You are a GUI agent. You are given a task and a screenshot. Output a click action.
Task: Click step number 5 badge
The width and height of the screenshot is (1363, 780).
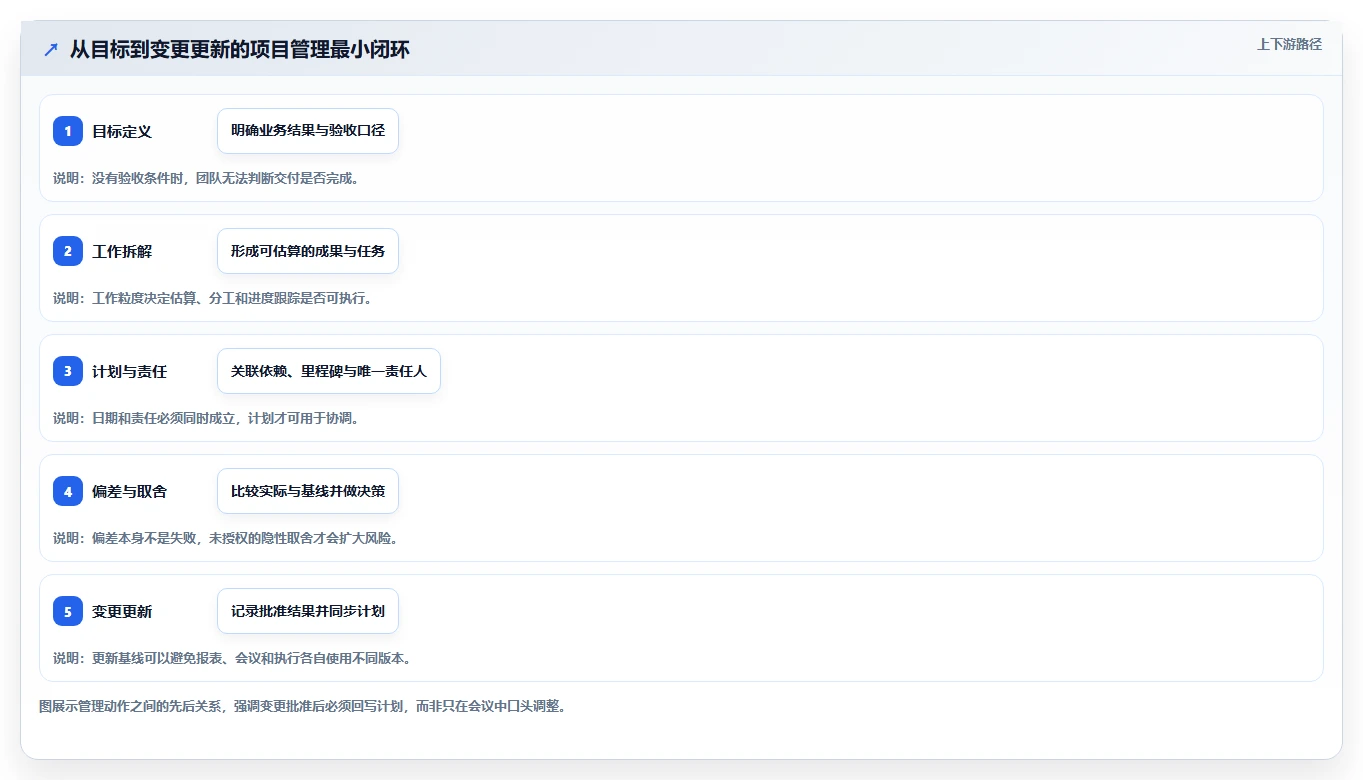click(x=68, y=611)
